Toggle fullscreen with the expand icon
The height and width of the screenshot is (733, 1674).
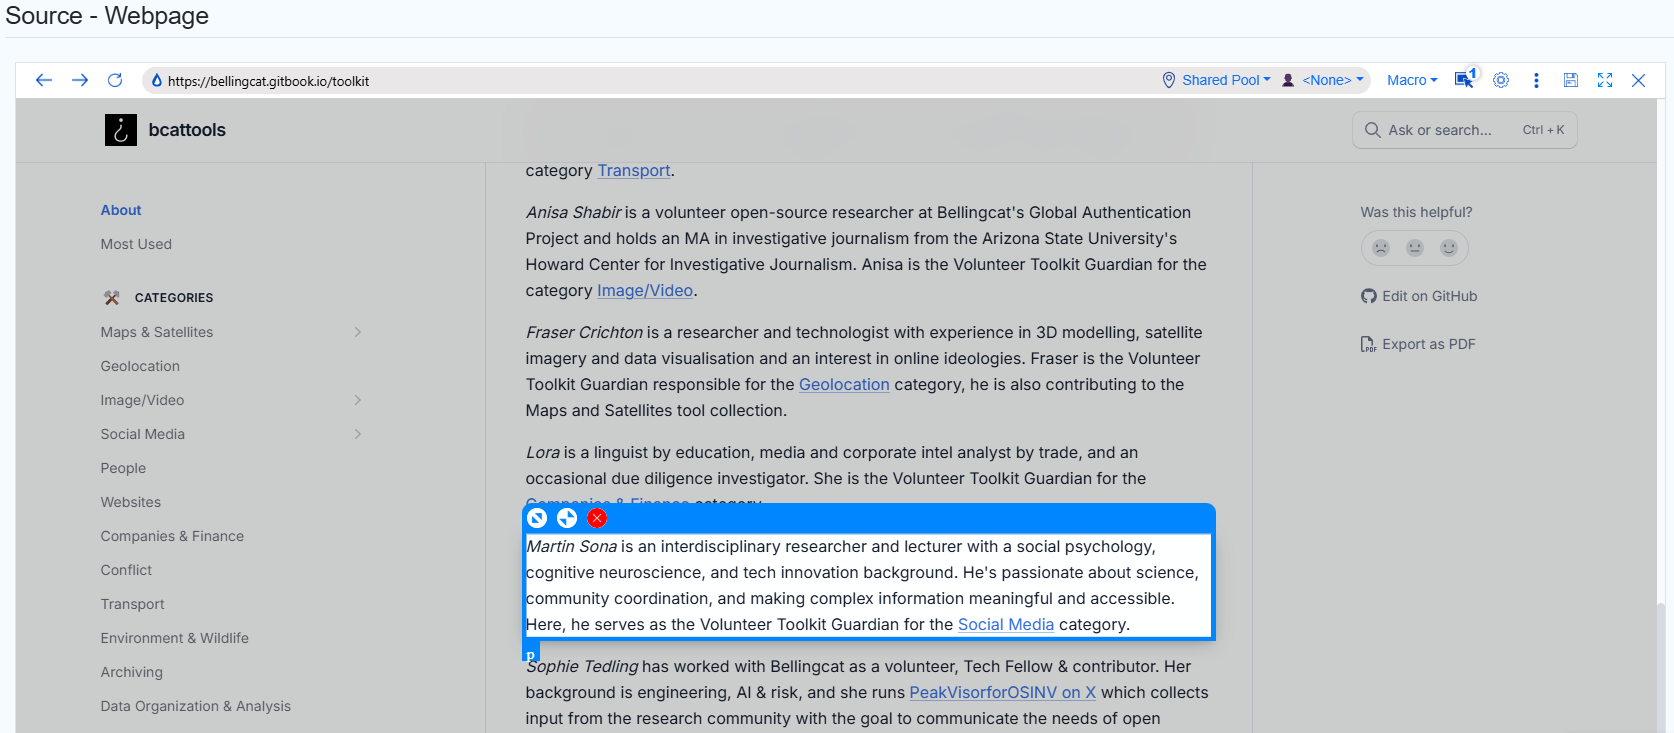[x=1605, y=80]
